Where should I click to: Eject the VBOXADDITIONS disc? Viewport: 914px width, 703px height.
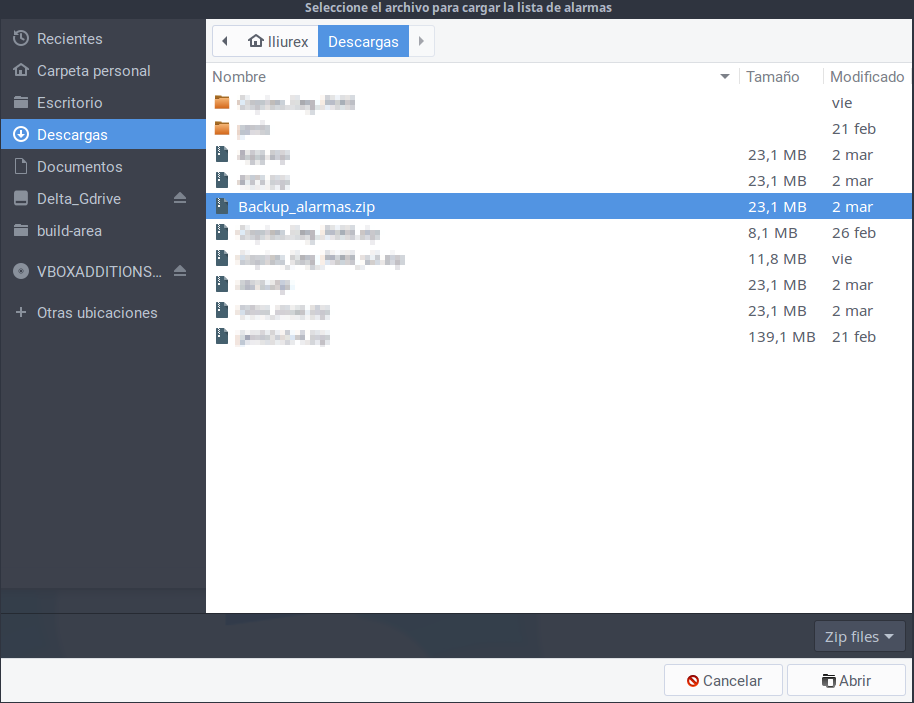180,271
